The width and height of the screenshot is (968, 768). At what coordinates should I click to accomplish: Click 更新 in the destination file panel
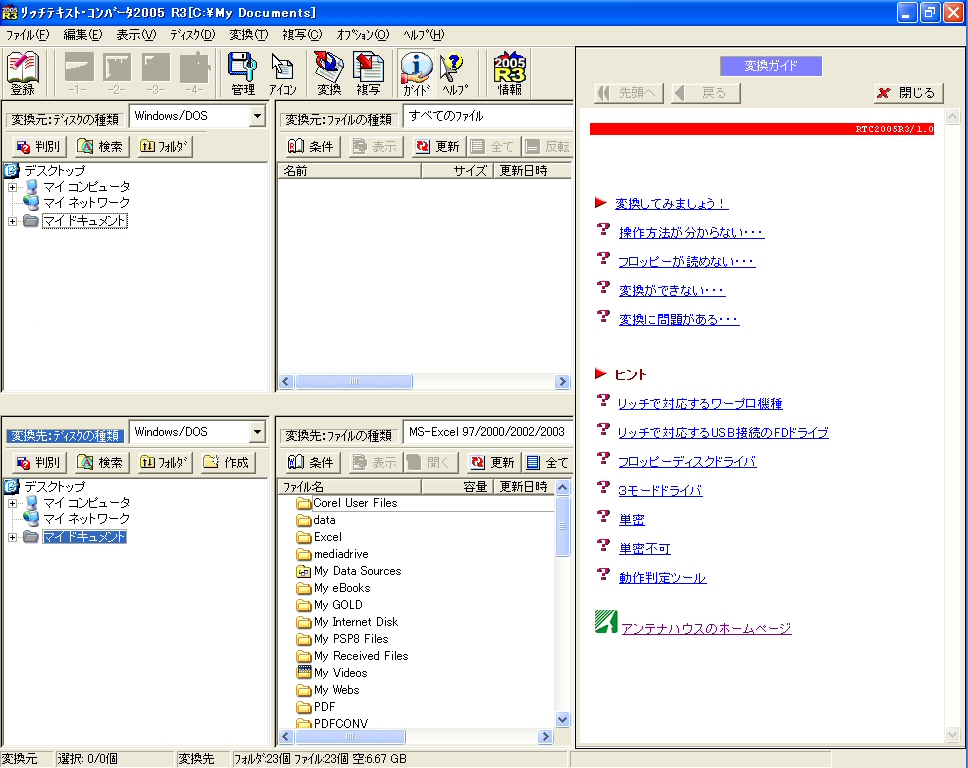click(x=492, y=462)
